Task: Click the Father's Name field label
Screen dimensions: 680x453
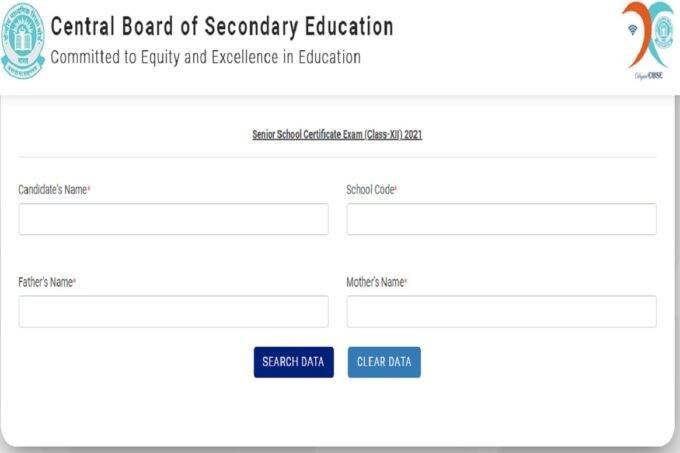Action: tap(45, 282)
